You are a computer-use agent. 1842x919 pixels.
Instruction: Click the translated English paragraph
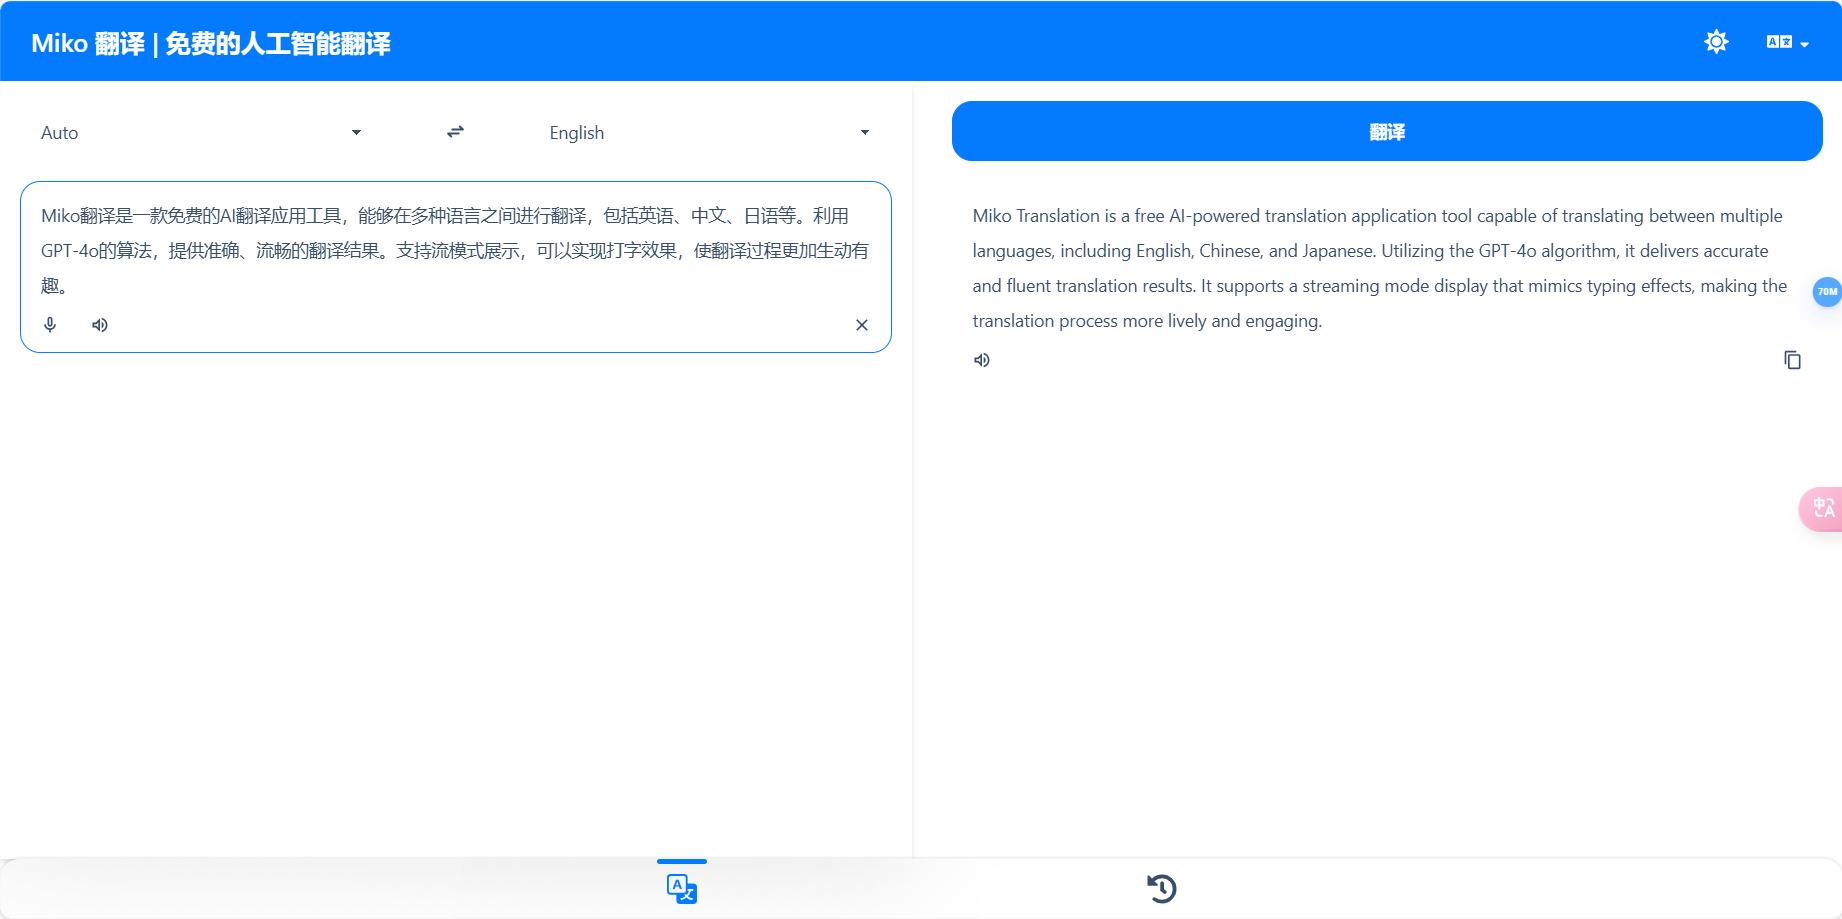(1378, 267)
